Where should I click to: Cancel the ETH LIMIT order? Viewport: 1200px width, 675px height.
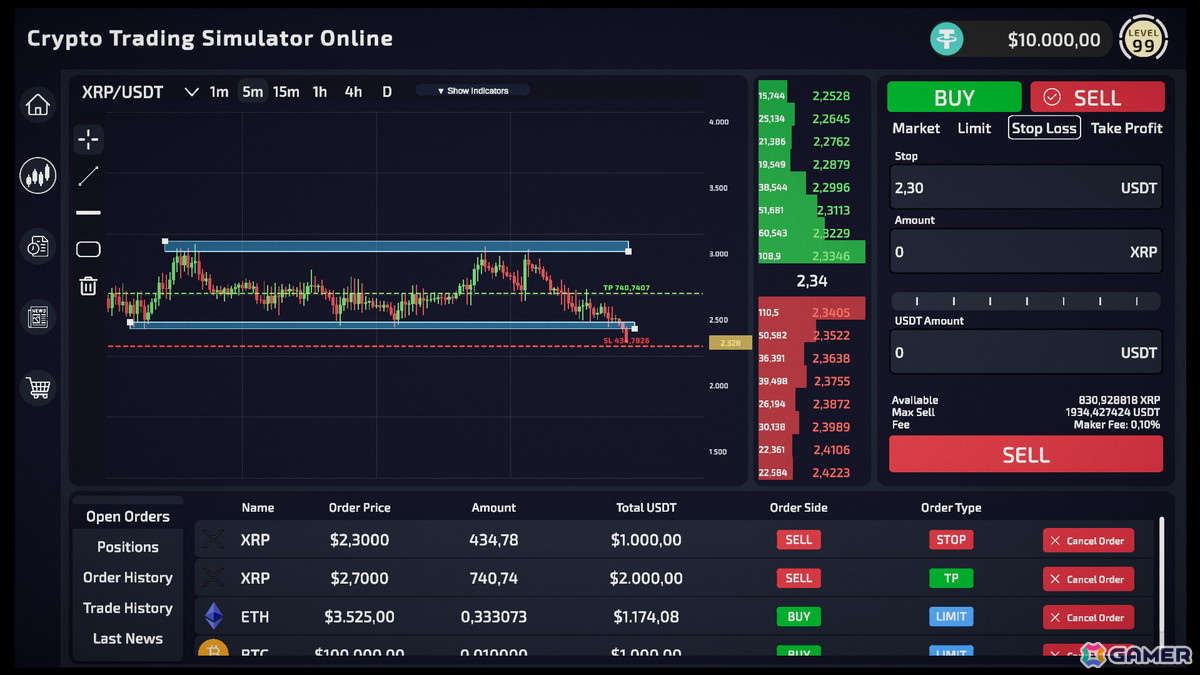click(x=1088, y=617)
